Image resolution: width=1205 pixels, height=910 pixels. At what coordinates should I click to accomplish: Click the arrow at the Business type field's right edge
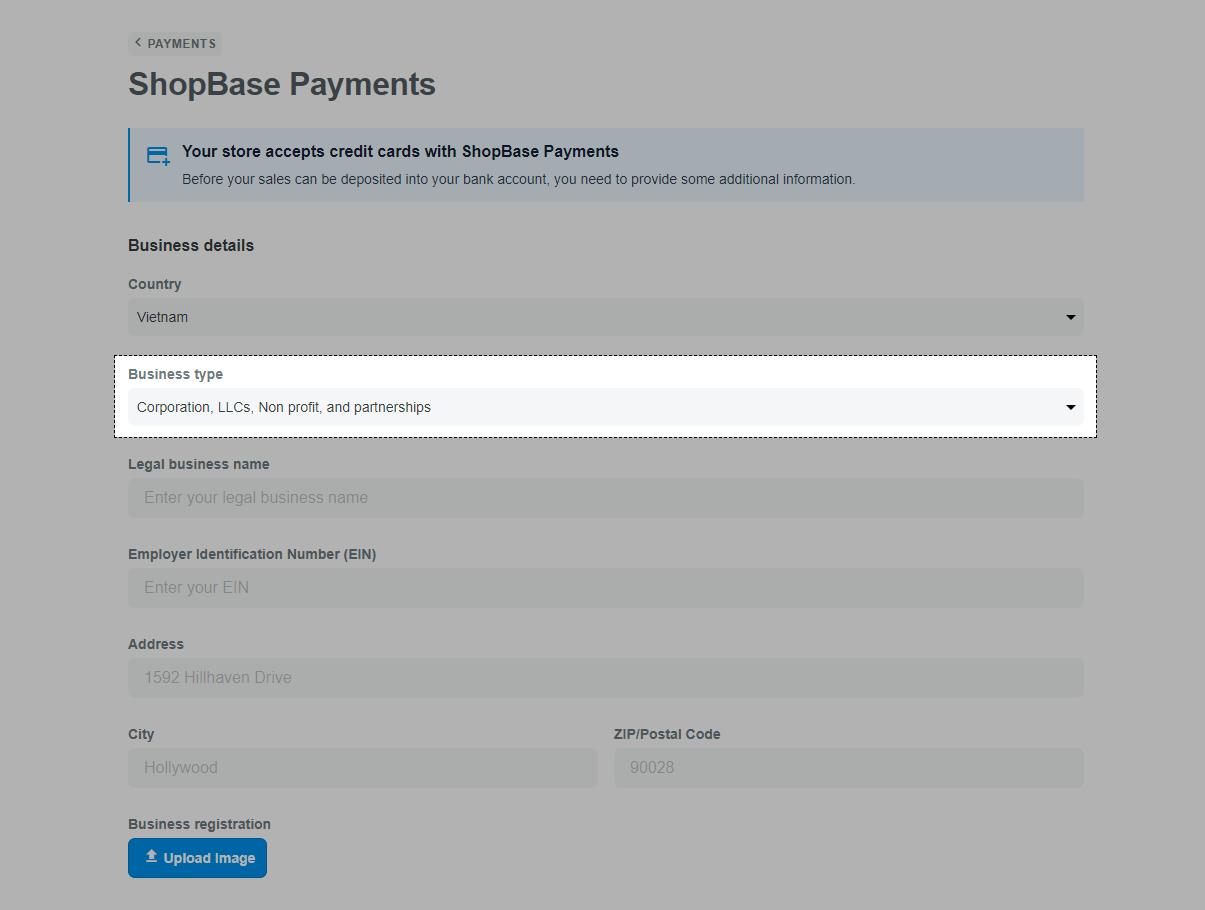pyautogui.click(x=1070, y=407)
